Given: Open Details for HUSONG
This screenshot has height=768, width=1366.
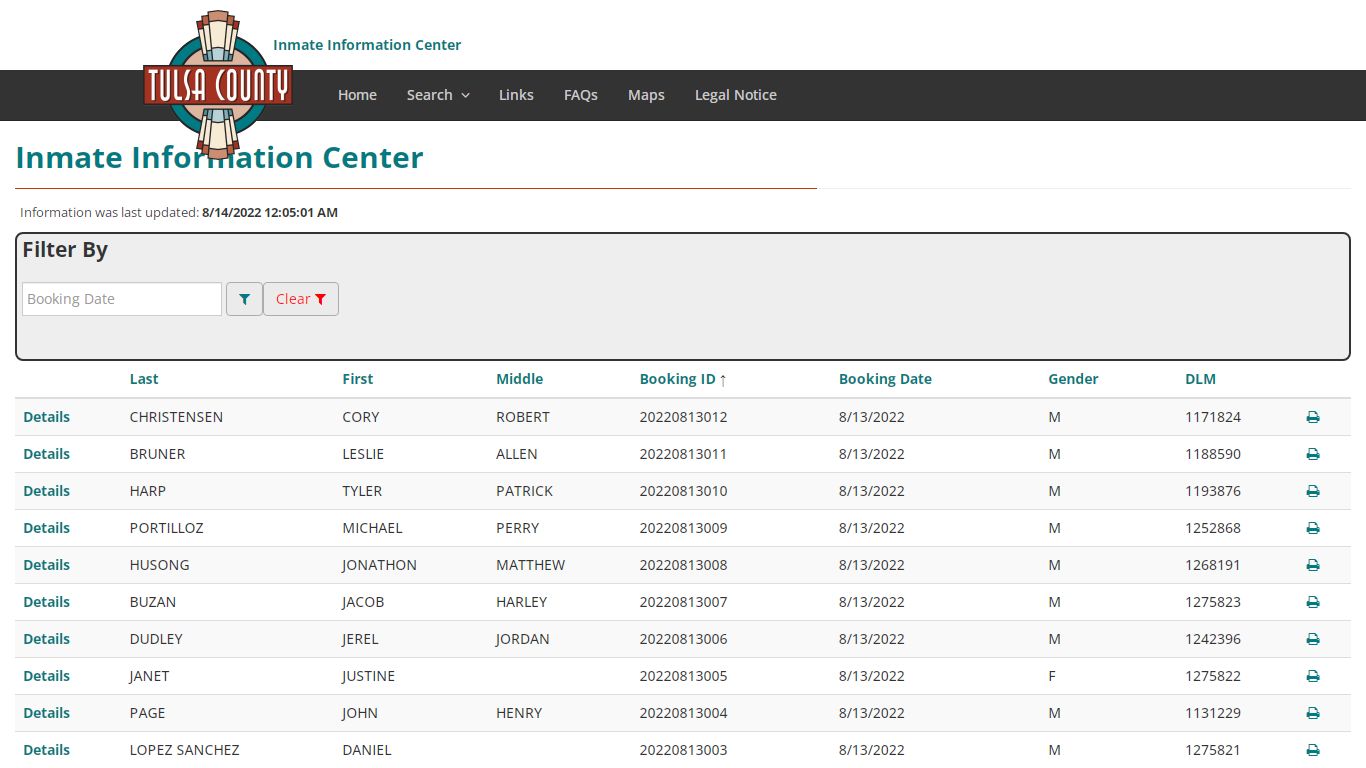Looking at the screenshot, I should 47,565.
